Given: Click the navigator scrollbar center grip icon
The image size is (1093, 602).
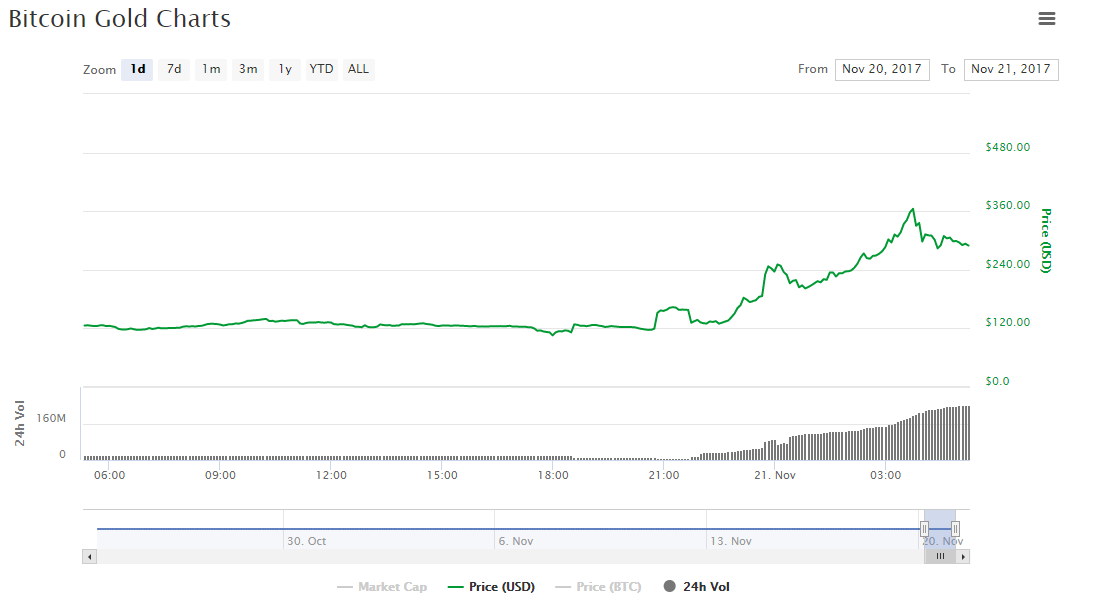Looking at the screenshot, I should (x=940, y=556).
